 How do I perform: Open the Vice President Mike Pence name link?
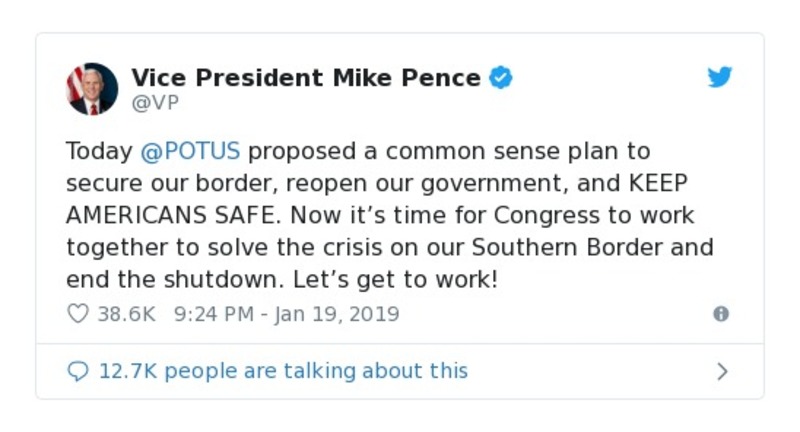305,78
